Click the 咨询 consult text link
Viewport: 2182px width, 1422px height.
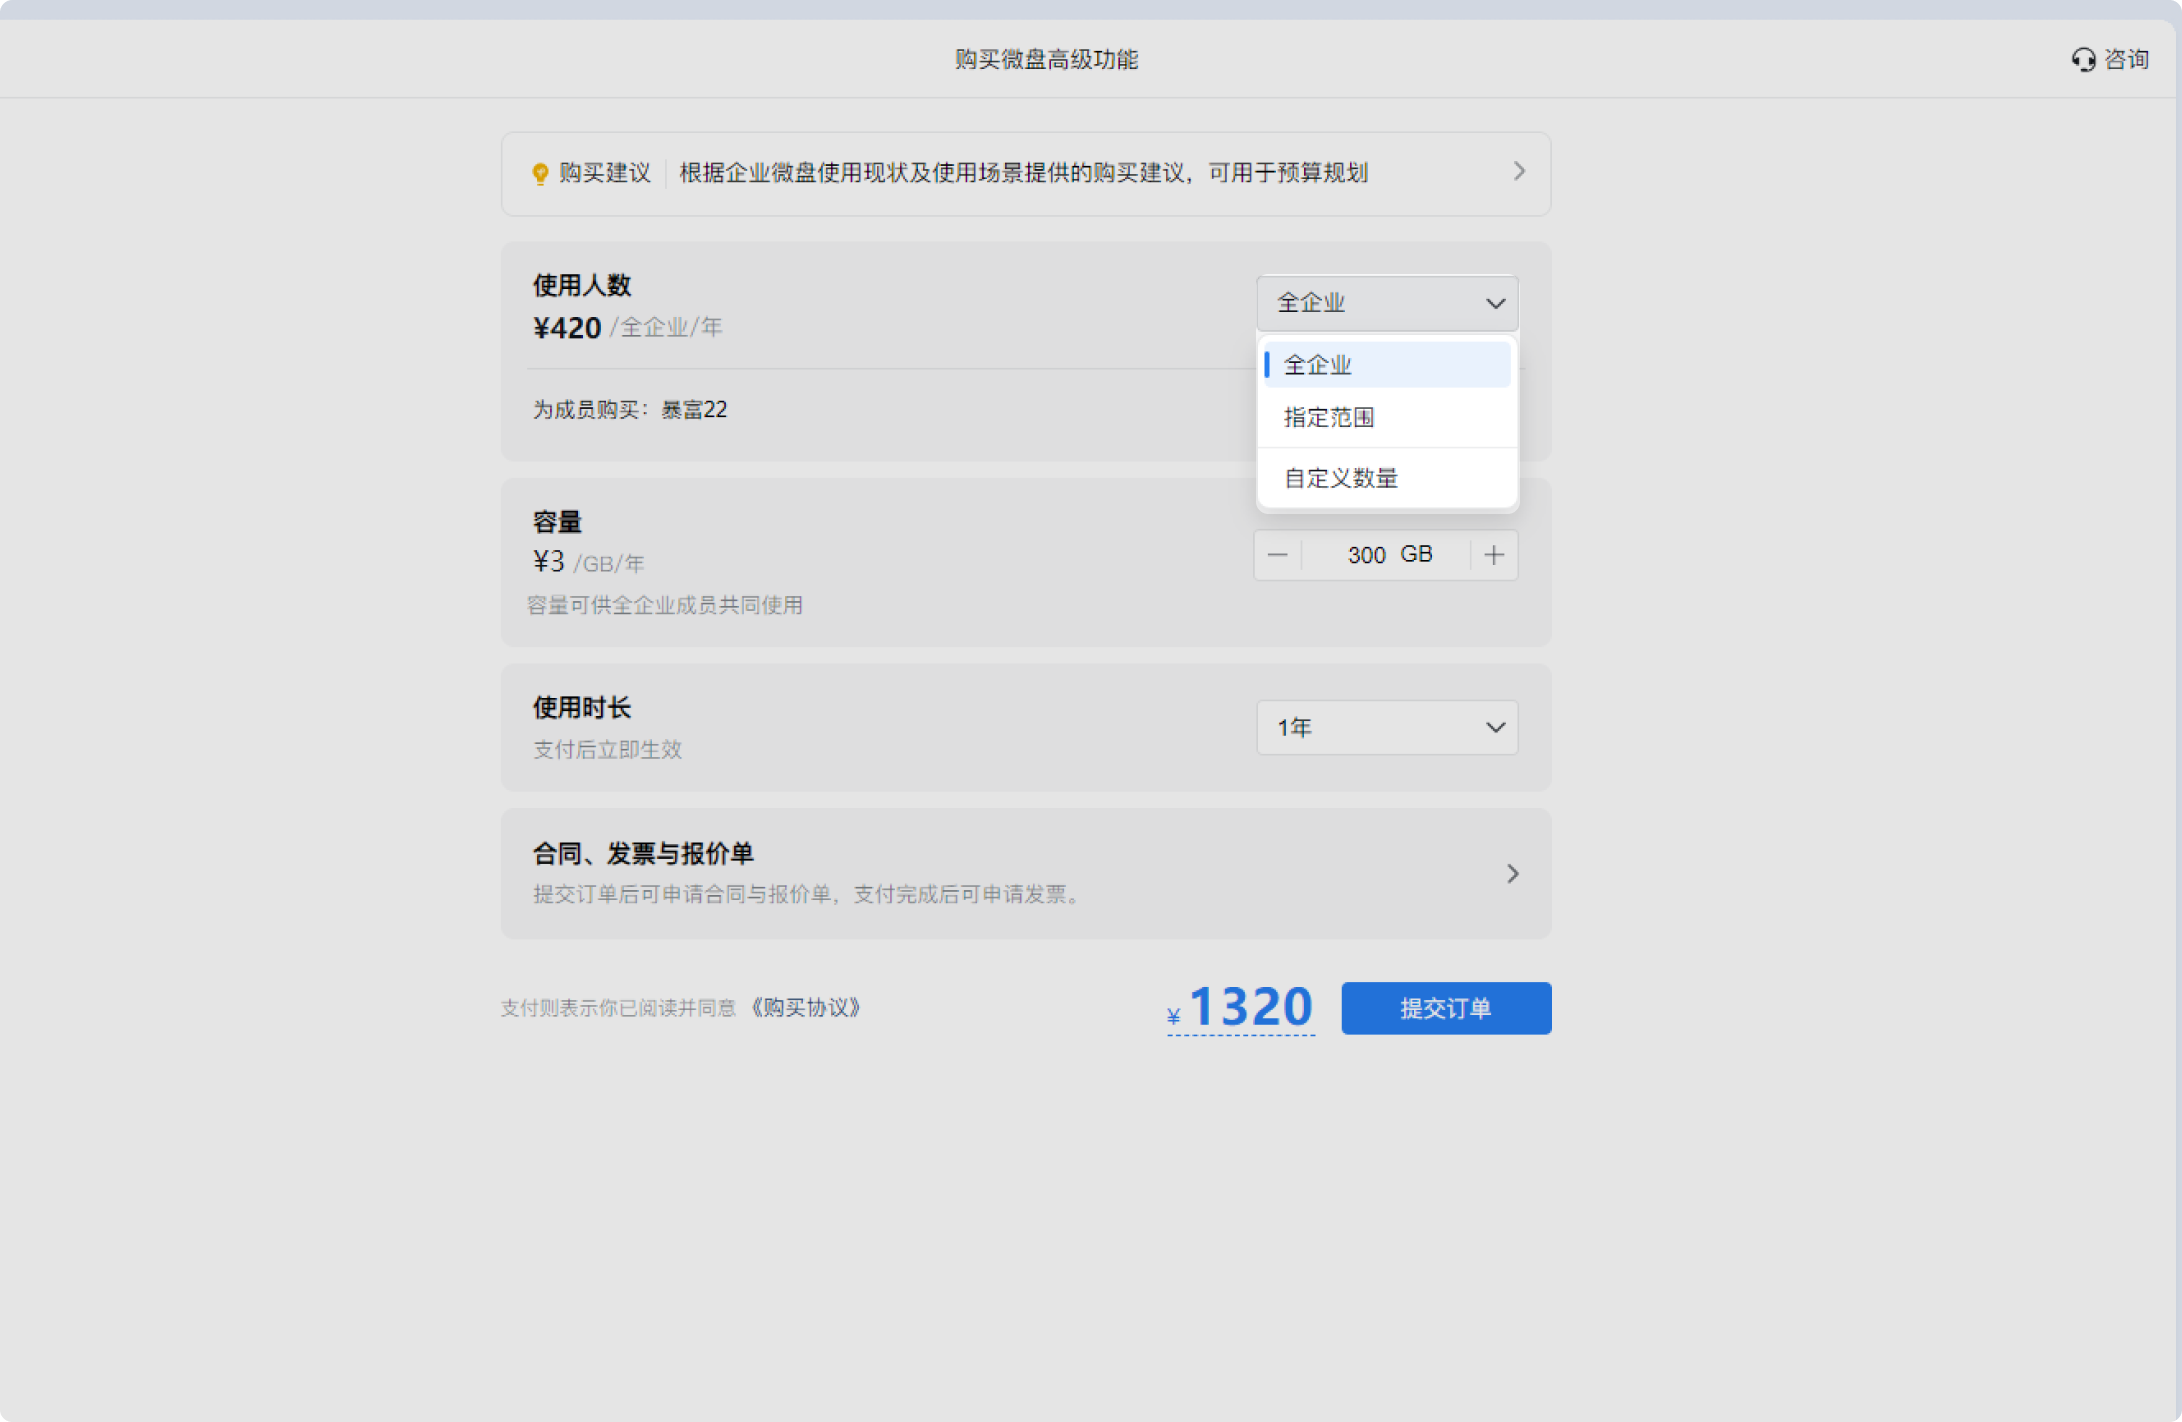[2127, 60]
